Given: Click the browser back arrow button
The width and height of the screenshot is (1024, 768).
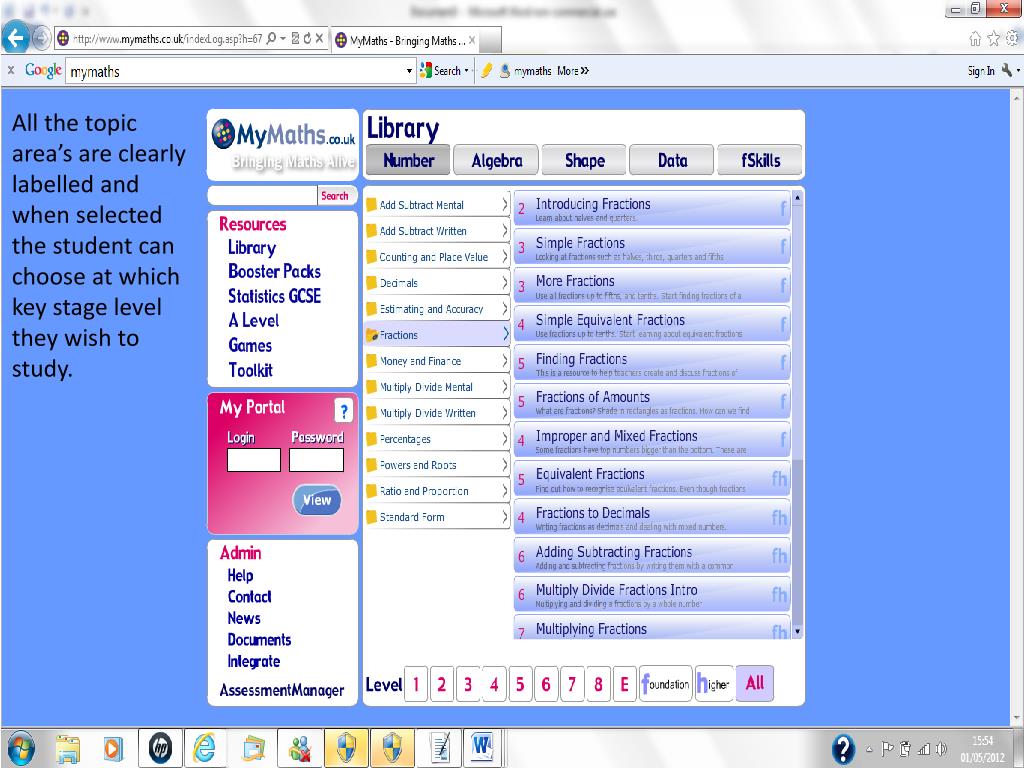Looking at the screenshot, I should [15, 39].
